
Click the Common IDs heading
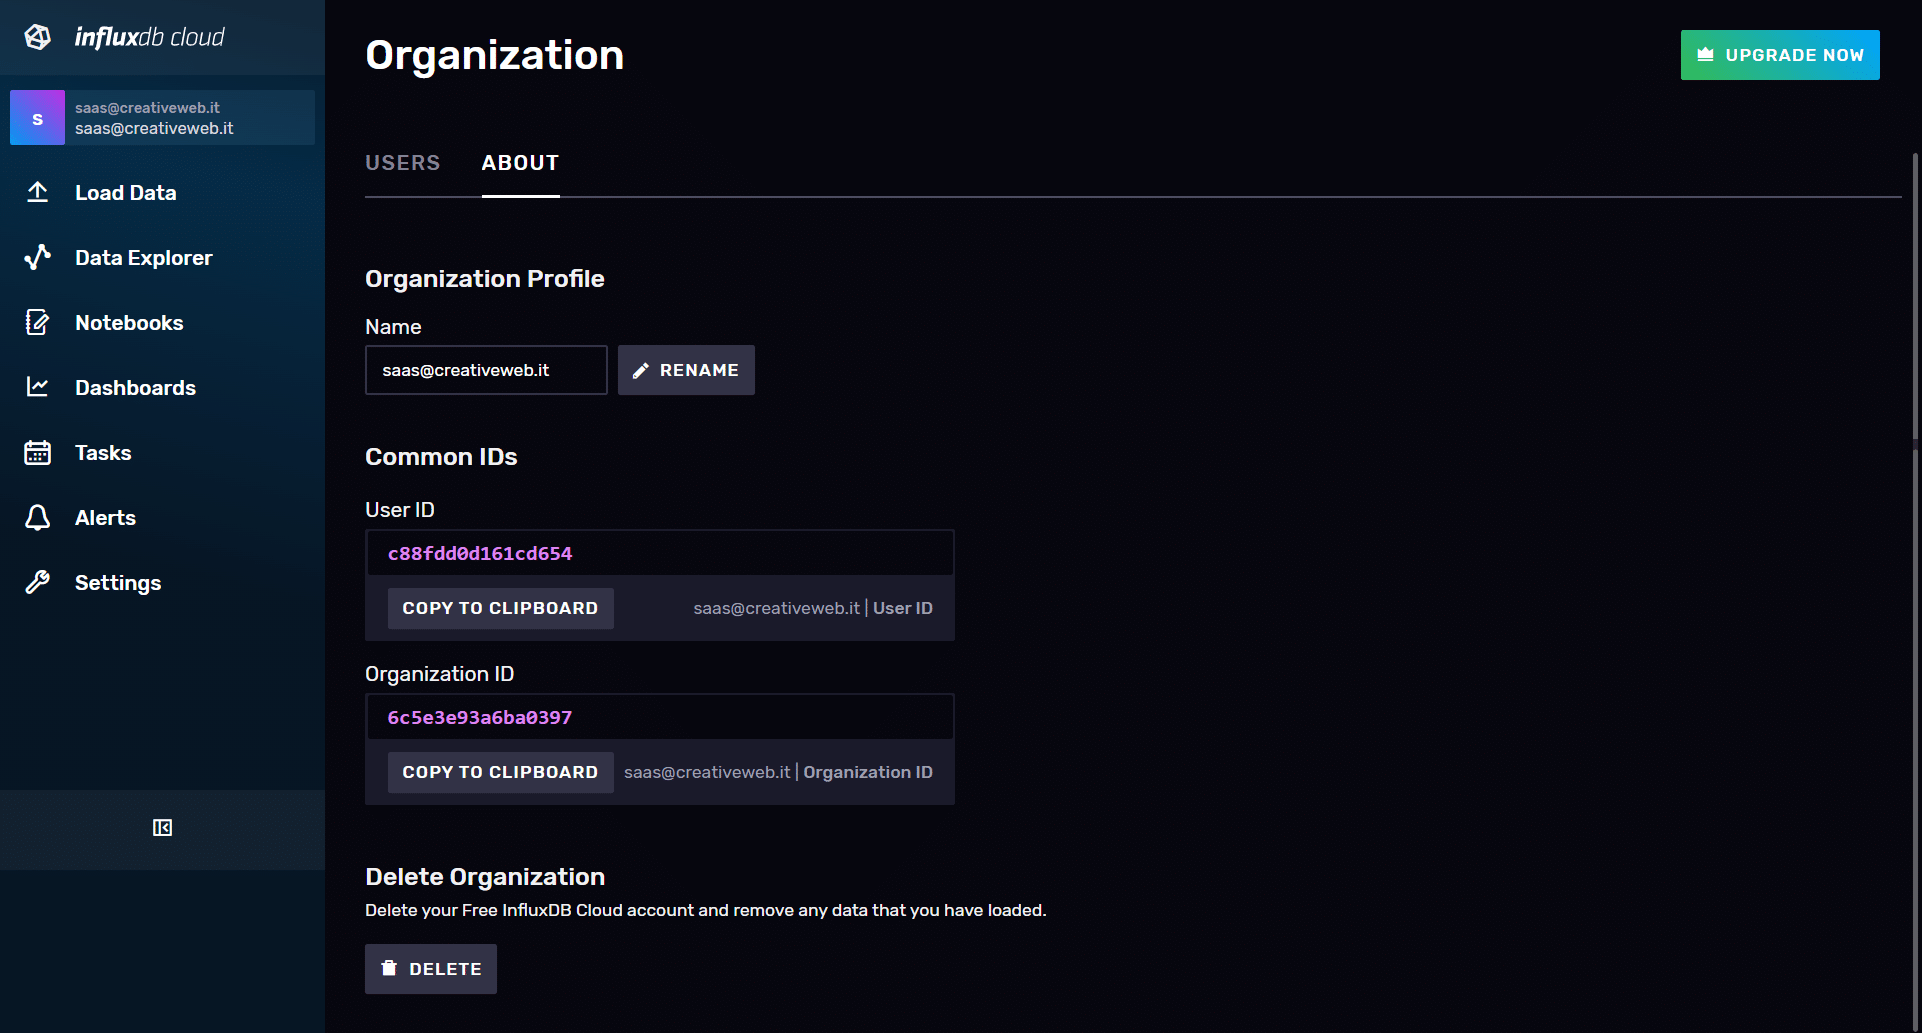(441, 457)
